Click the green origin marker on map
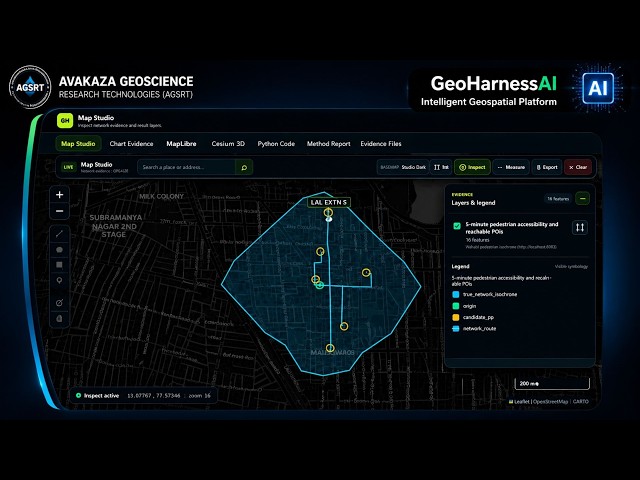Image resolution: width=640 pixels, height=480 pixels. click(x=320, y=285)
